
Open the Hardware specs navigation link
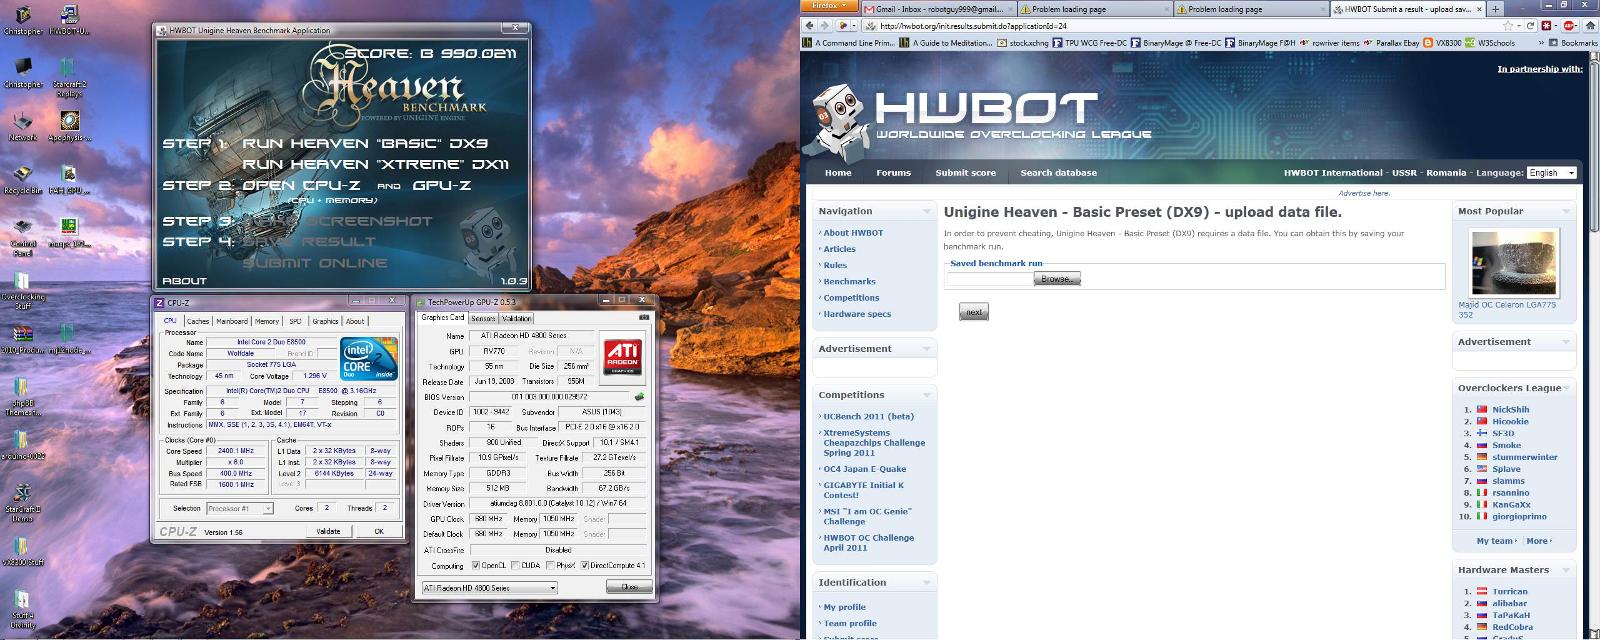pos(857,314)
